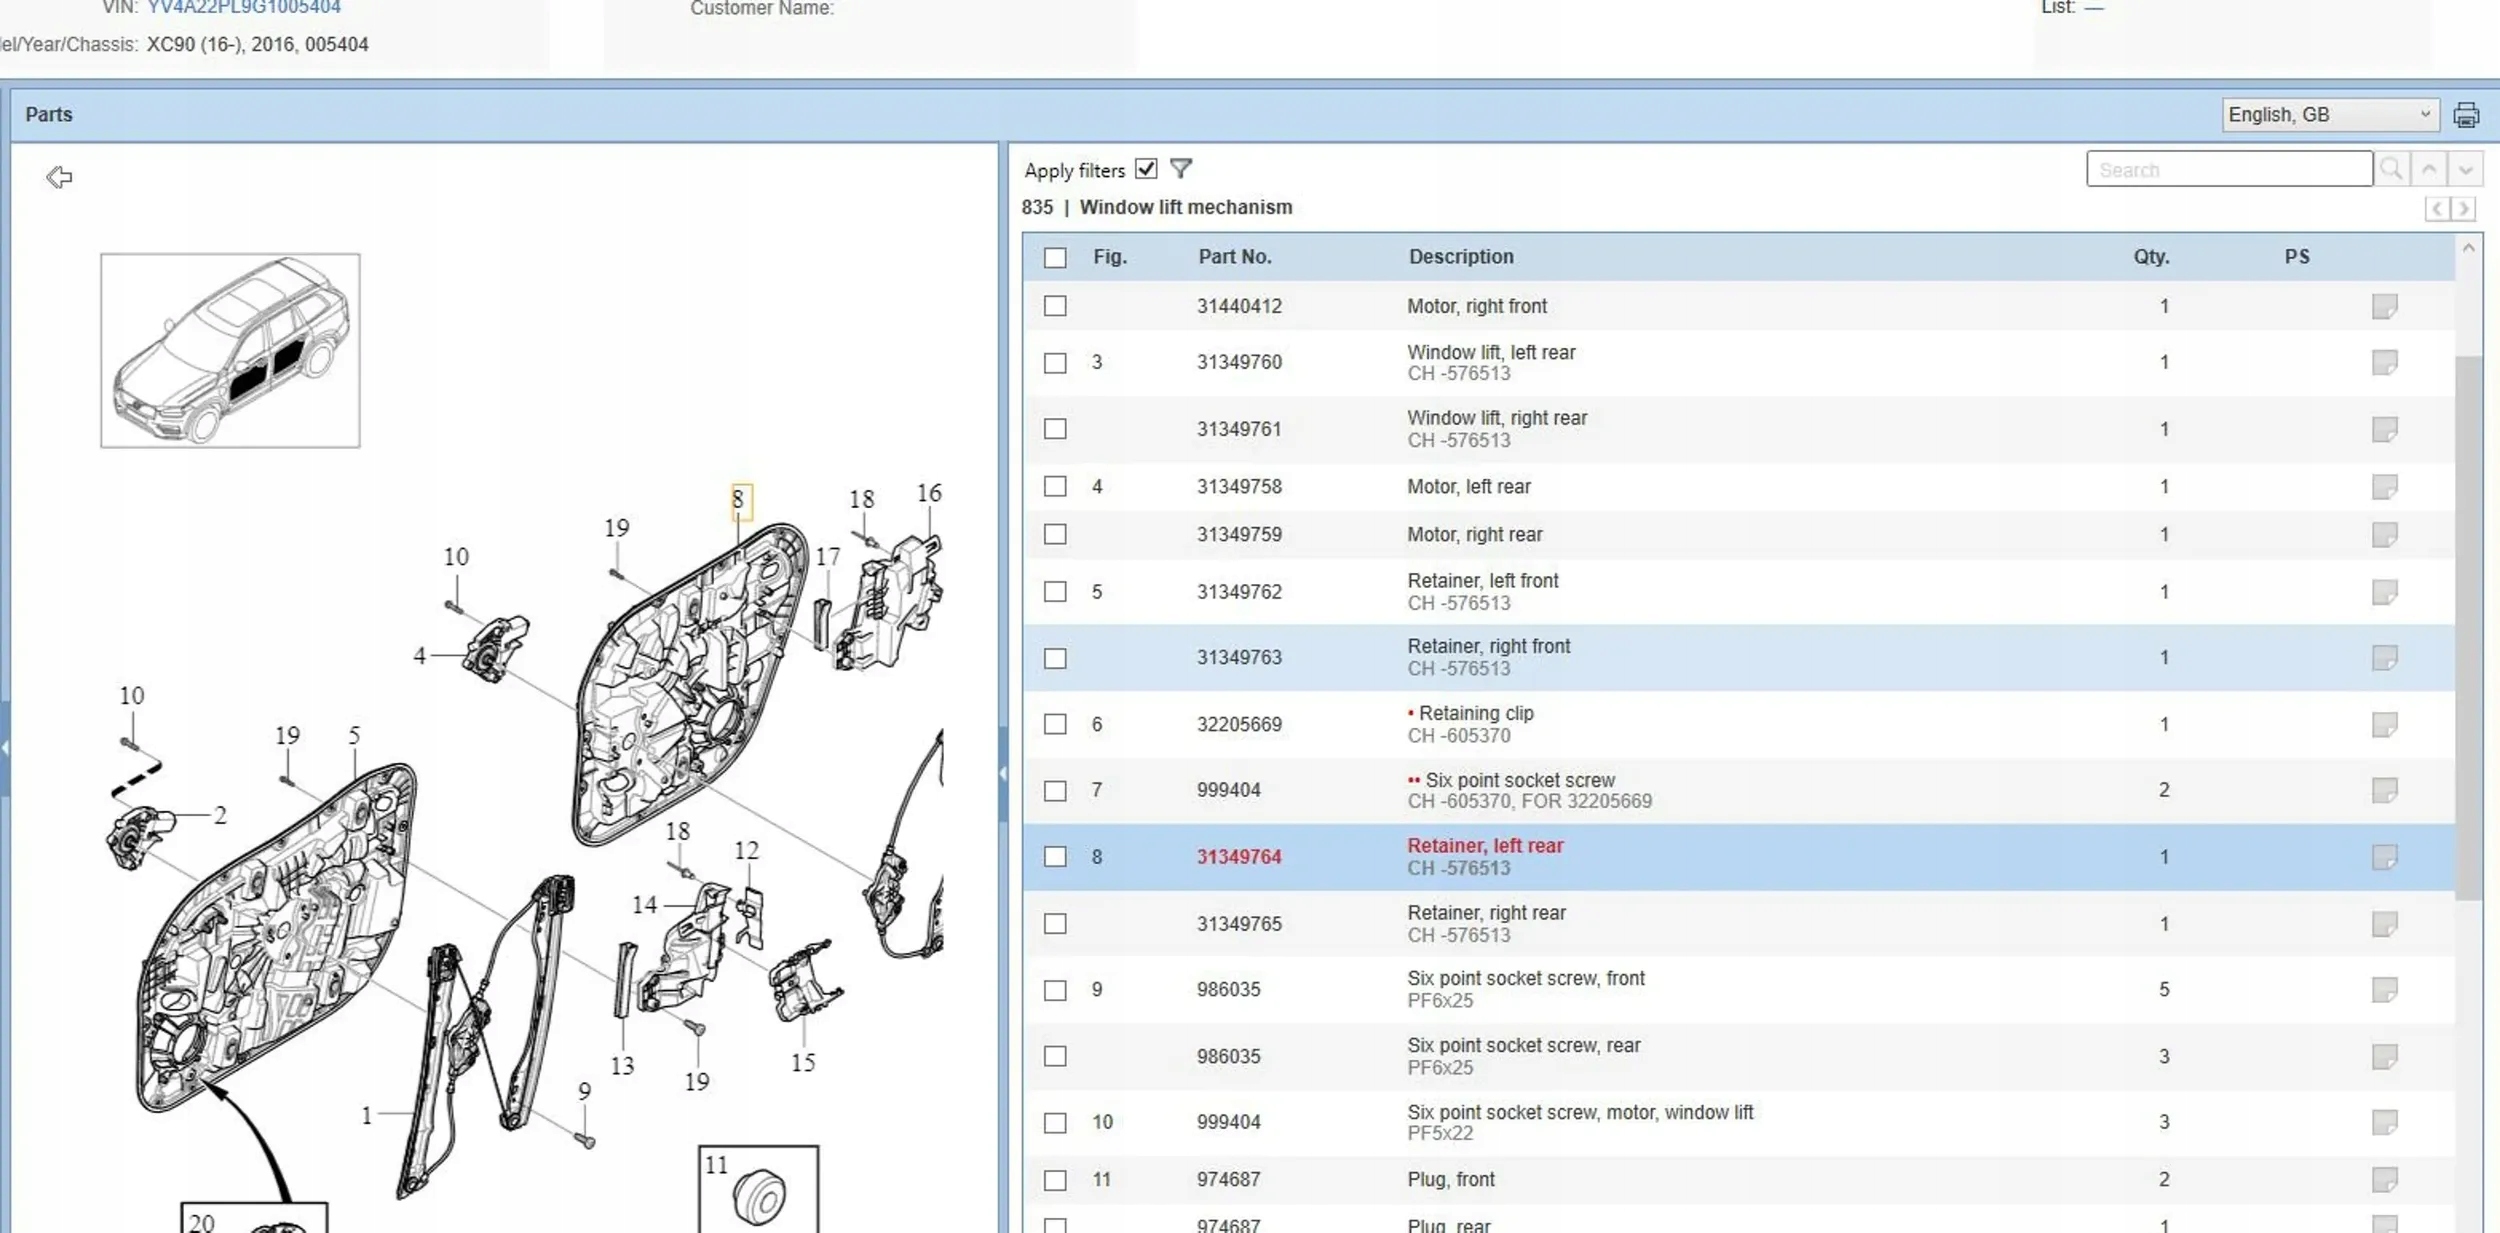Print the parts list
This screenshot has height=1233, width=2500.
(x=2466, y=115)
